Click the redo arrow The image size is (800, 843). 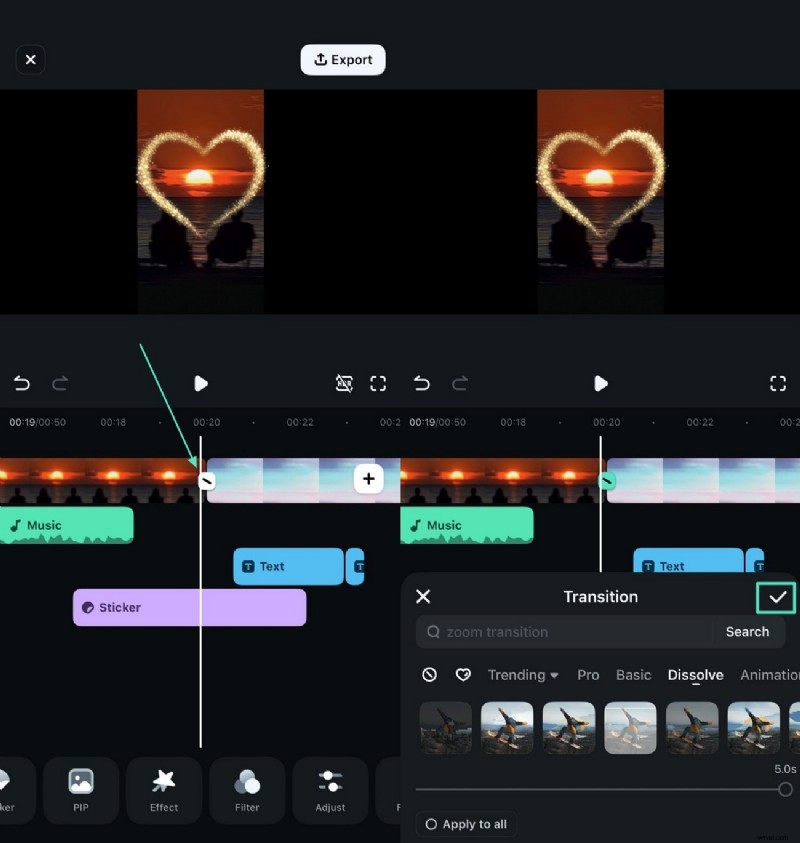click(60, 383)
